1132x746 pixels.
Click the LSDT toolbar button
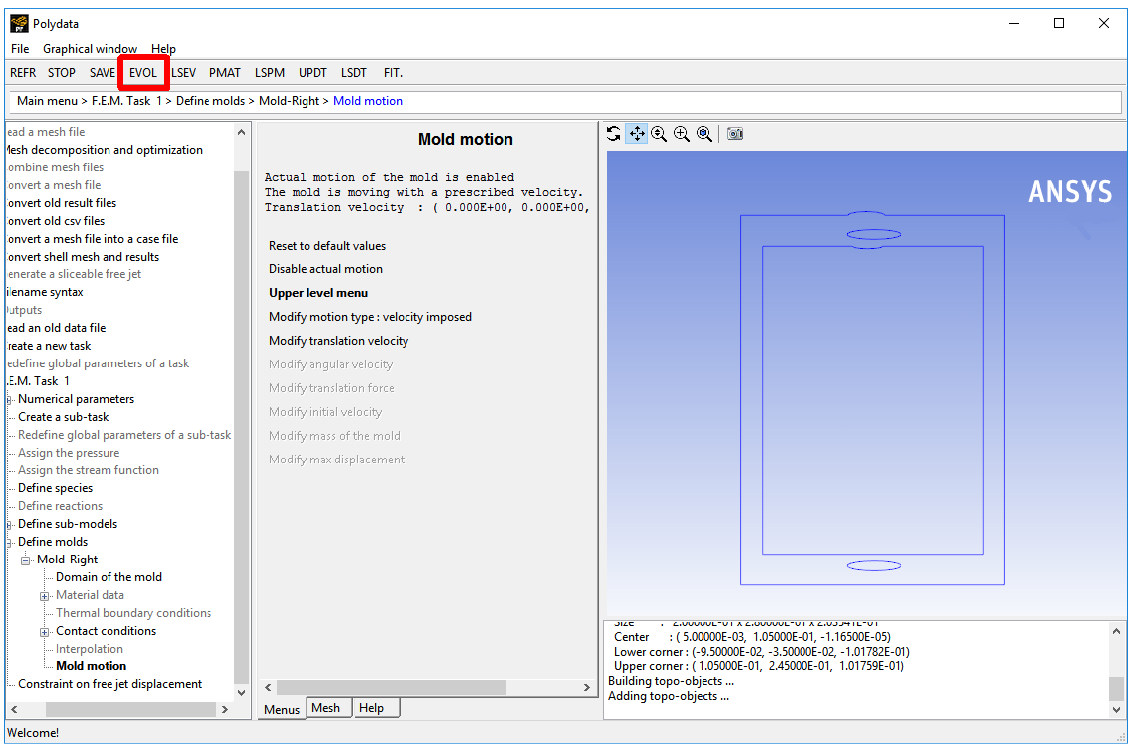(354, 73)
